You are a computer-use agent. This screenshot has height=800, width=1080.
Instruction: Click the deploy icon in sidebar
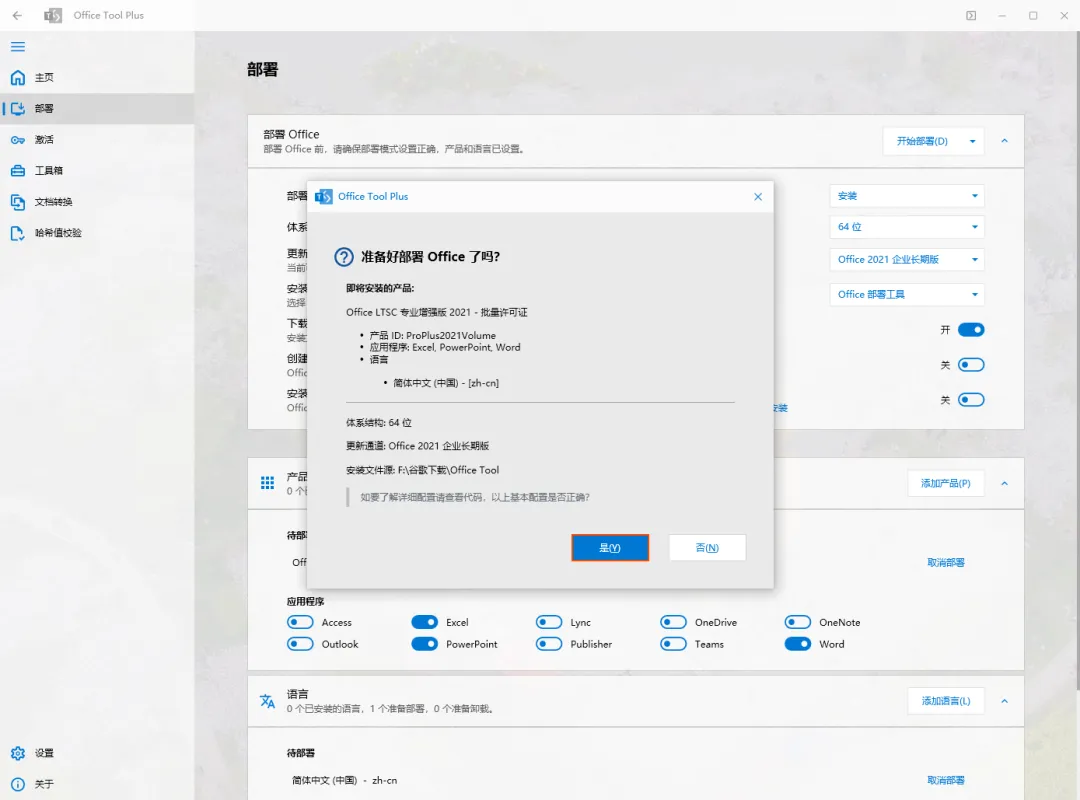pyautogui.click(x=18, y=108)
